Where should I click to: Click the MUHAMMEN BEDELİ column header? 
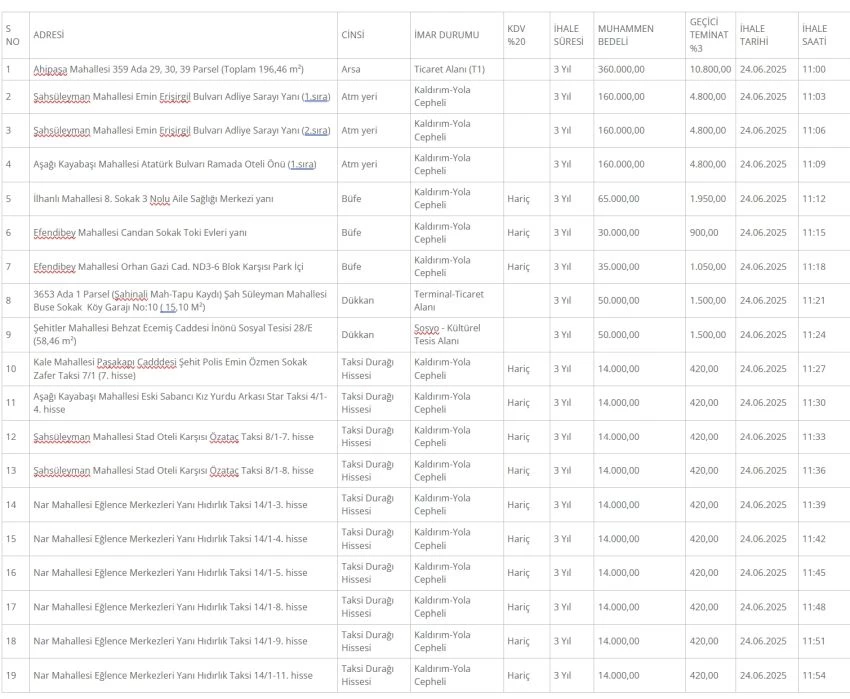pos(625,34)
